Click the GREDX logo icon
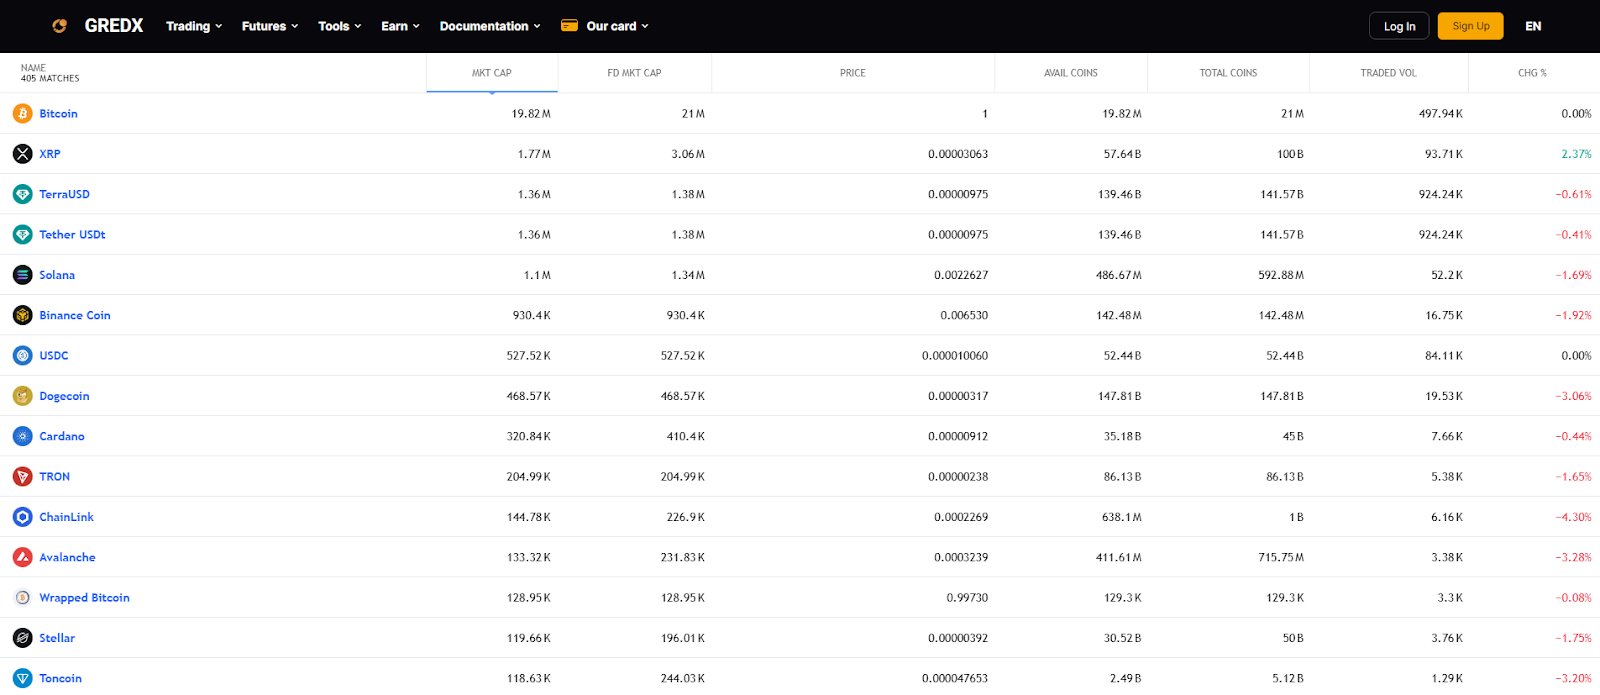The width and height of the screenshot is (1600, 695). point(60,26)
